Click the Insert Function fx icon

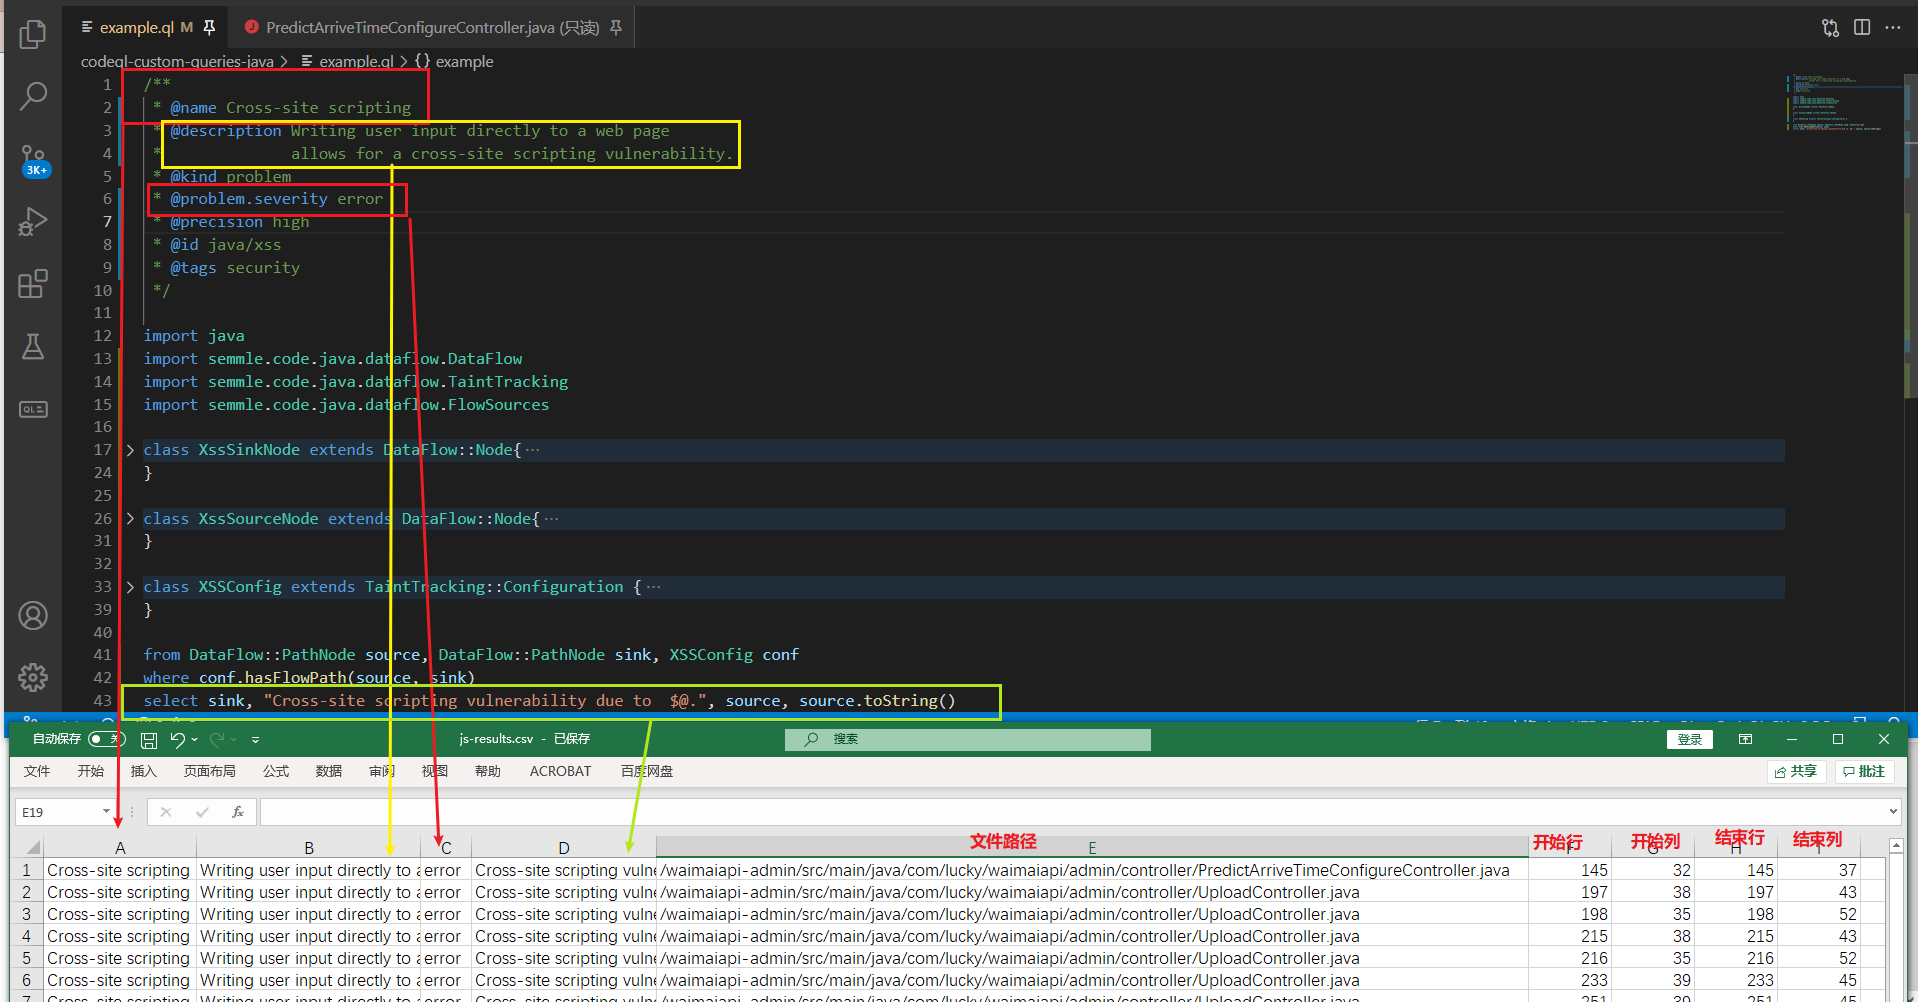(x=238, y=812)
